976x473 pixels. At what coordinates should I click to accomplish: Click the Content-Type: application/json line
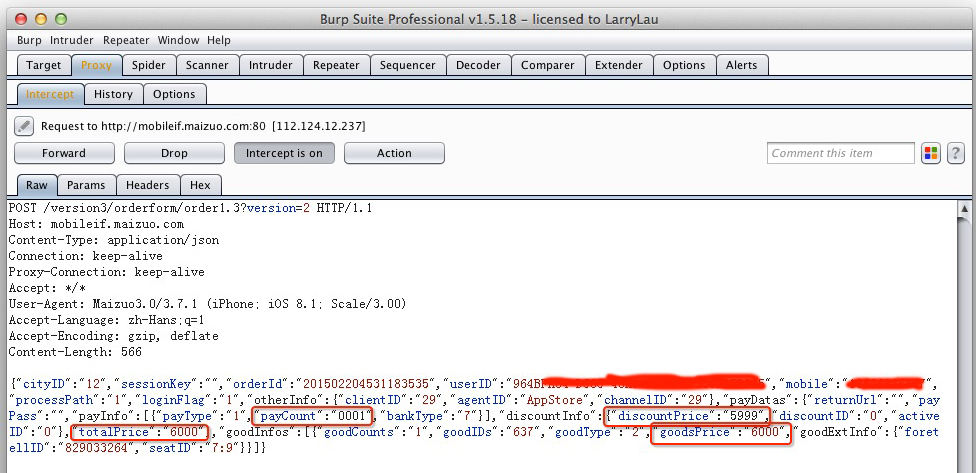114,240
